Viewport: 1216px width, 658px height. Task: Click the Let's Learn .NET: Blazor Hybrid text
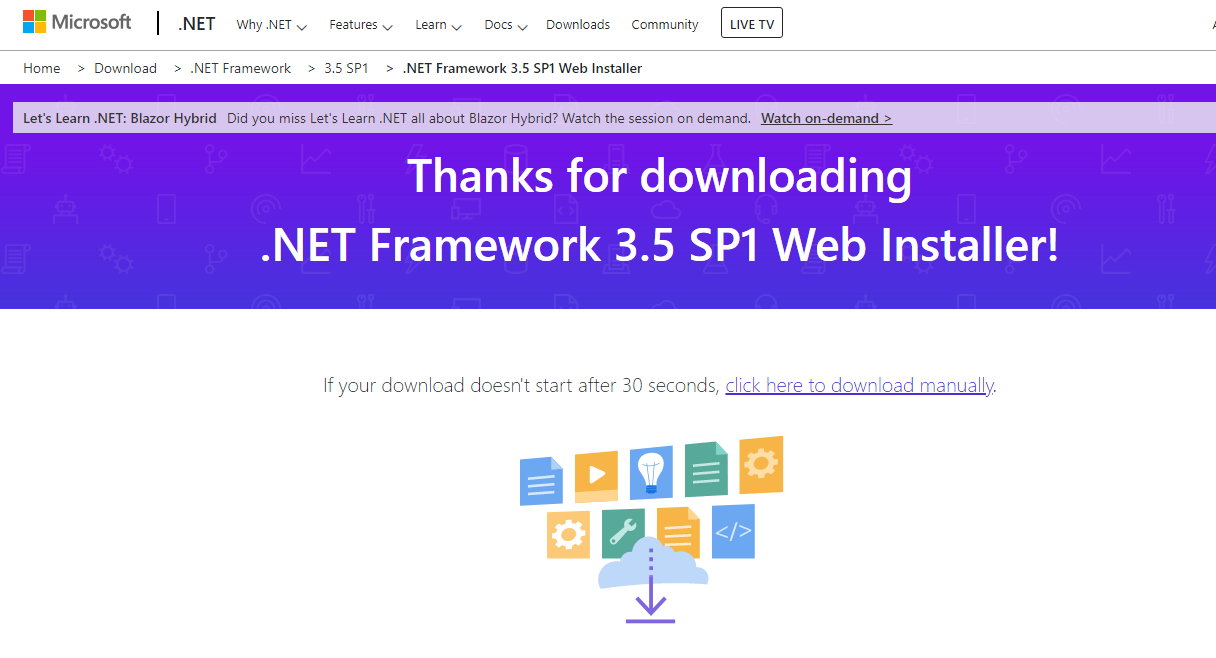pyautogui.click(x=120, y=118)
